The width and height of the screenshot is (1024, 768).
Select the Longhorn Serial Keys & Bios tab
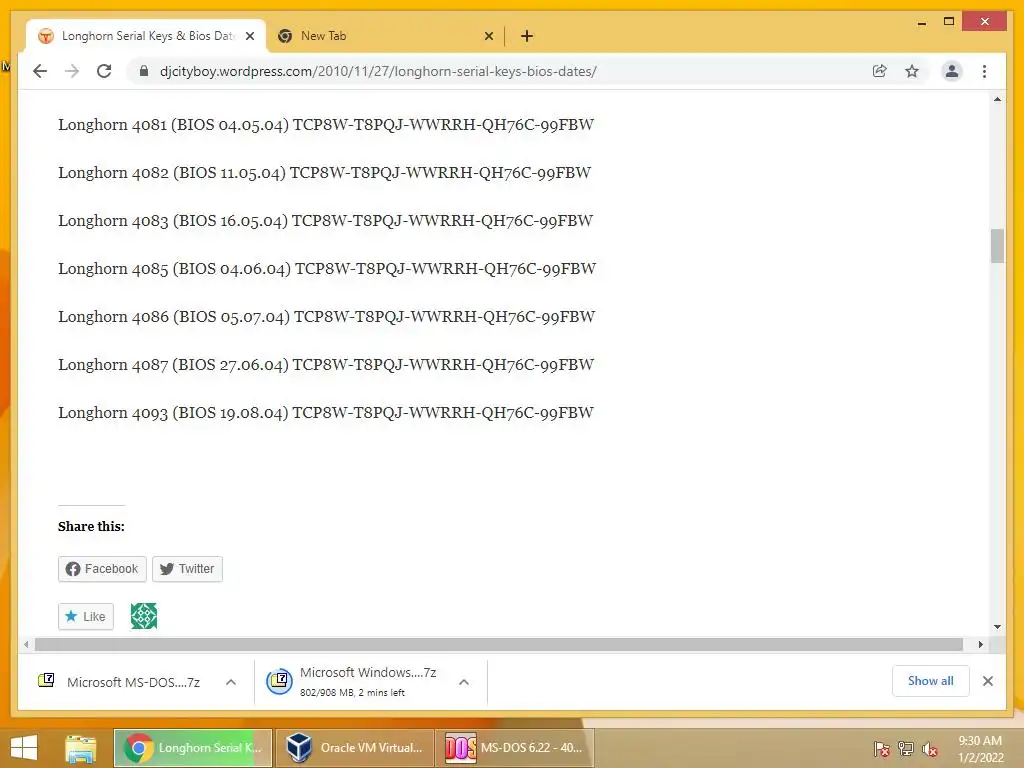pyautogui.click(x=146, y=36)
